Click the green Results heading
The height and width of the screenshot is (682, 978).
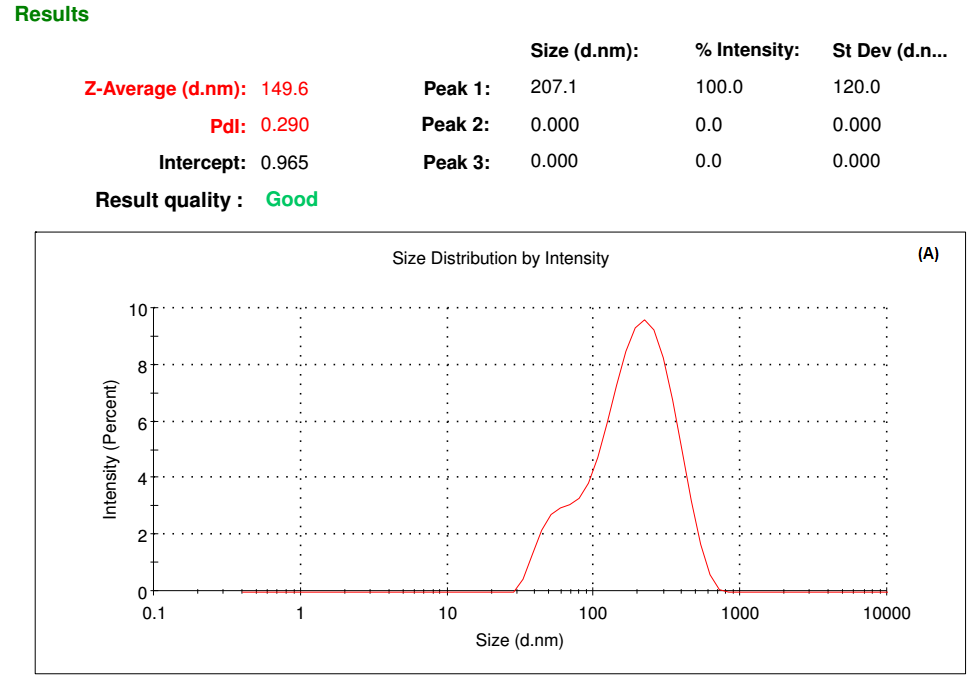[x=52, y=15]
